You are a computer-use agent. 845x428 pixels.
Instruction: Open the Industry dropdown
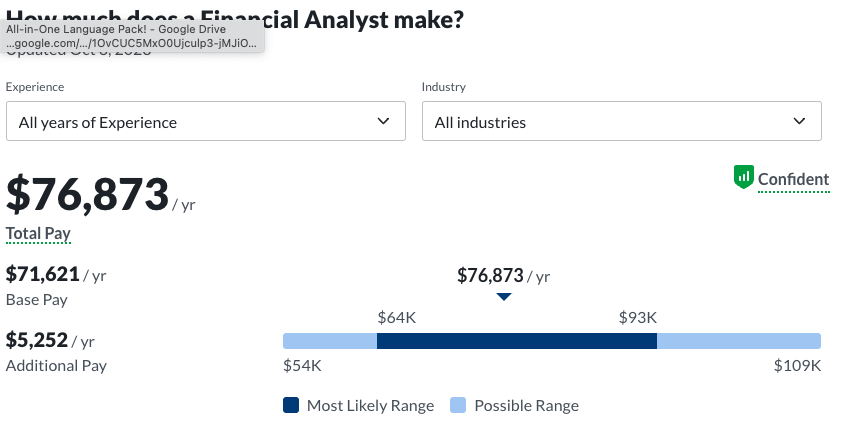coord(621,121)
